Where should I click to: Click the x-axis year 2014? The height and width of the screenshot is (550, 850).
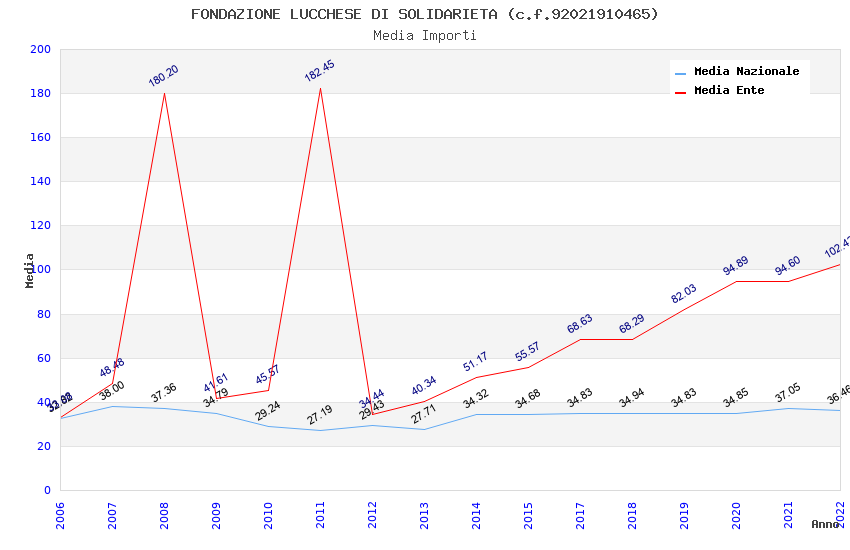476,516
